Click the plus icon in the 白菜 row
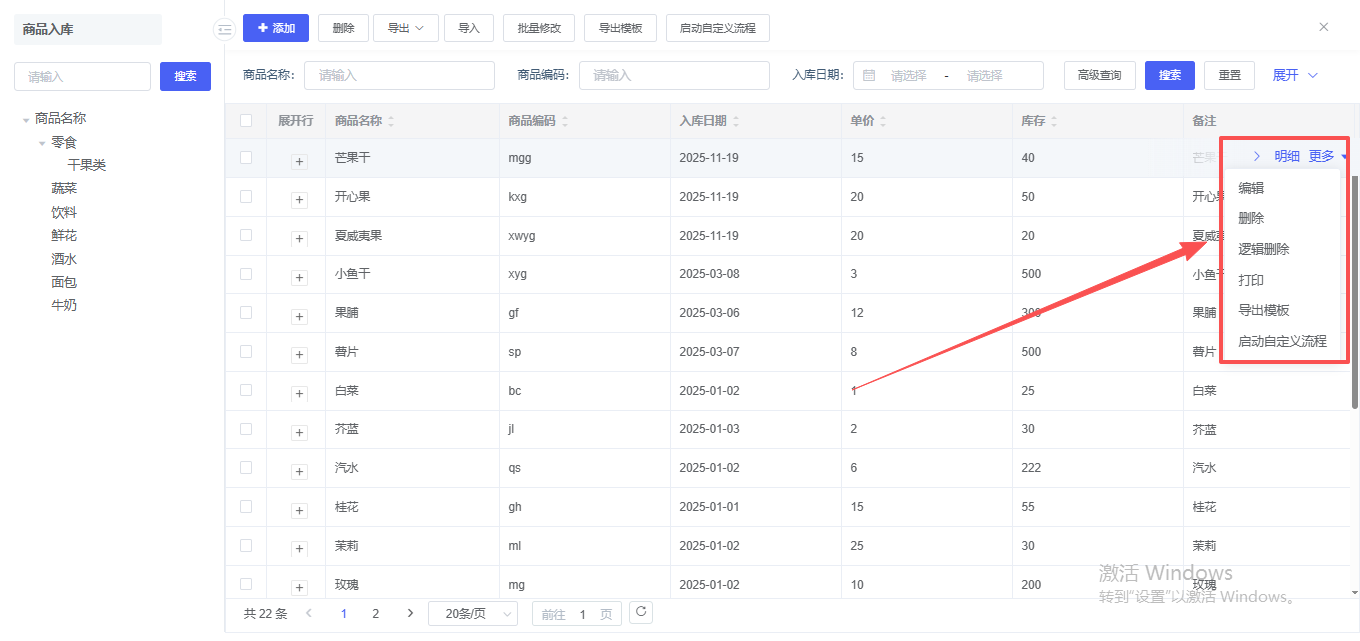Image resolution: width=1360 pixels, height=641 pixels. tap(299, 394)
